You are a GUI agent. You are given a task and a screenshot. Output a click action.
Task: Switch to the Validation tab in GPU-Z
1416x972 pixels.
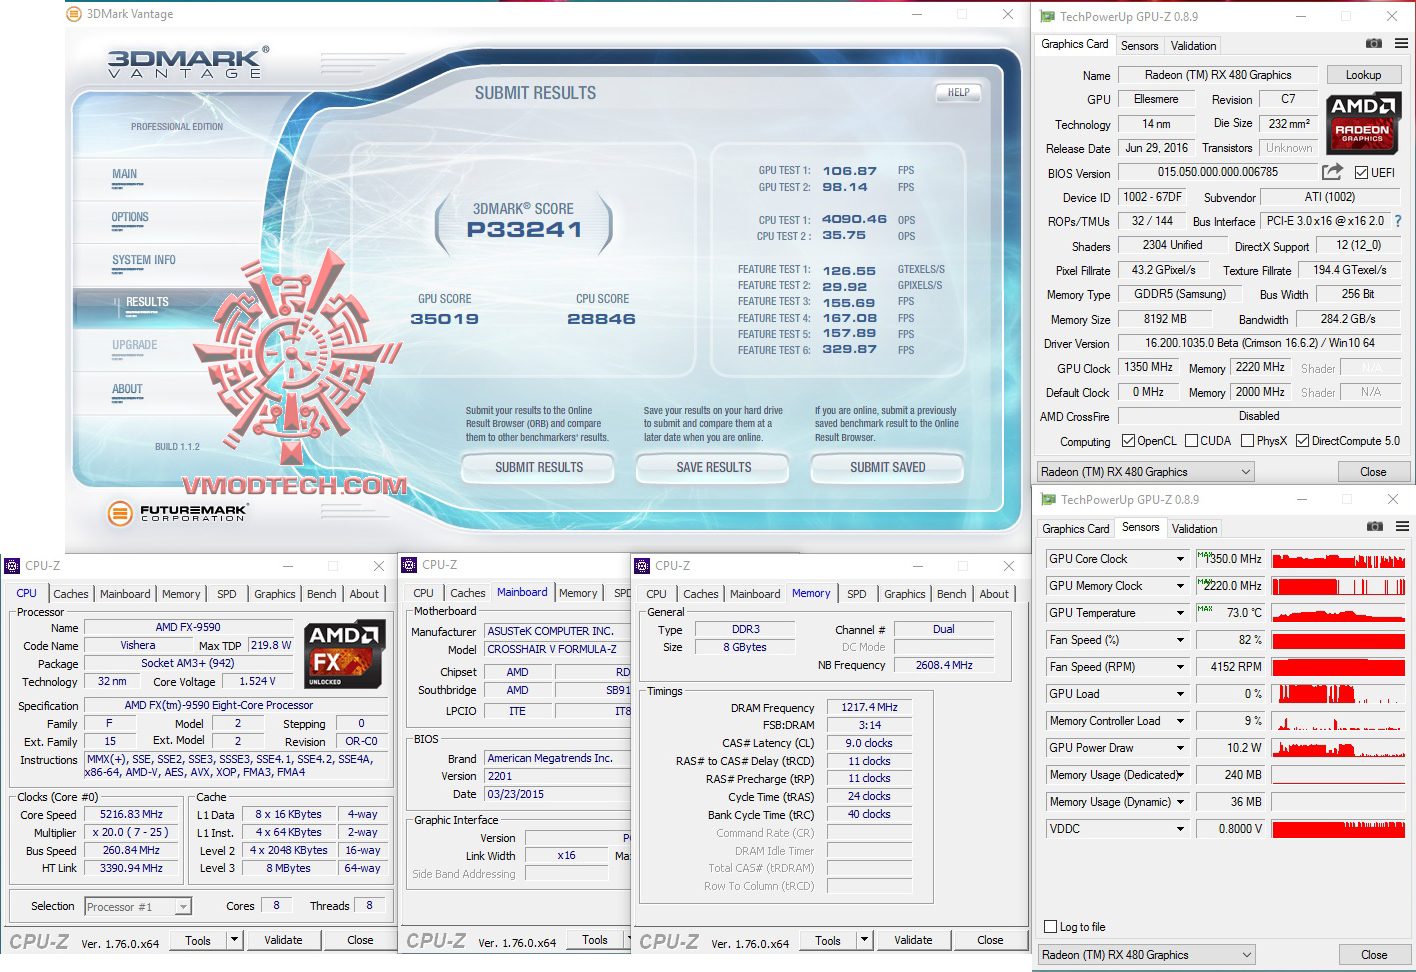tap(1194, 45)
